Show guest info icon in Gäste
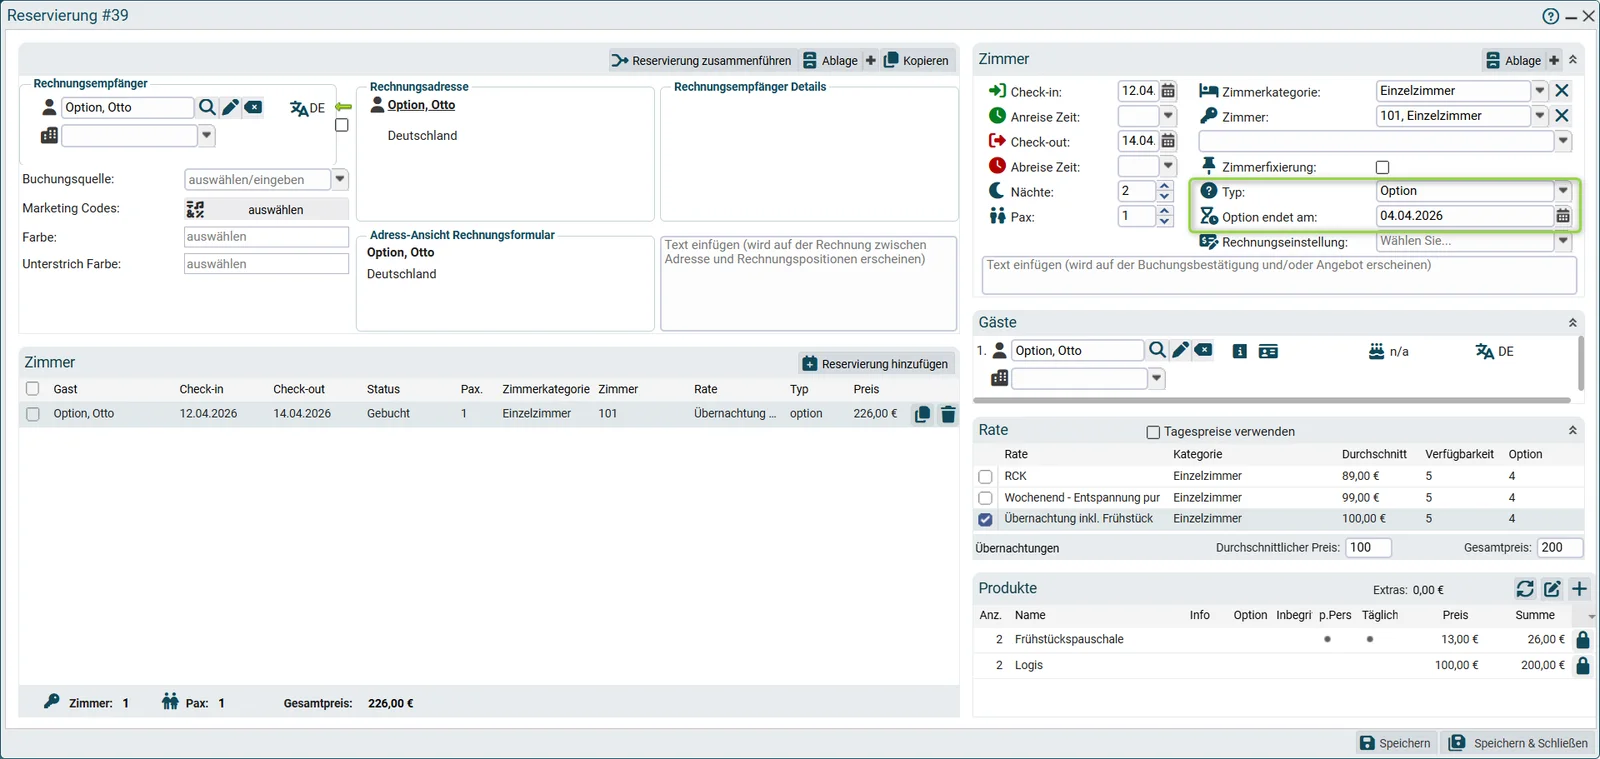1600x759 pixels. coord(1240,351)
